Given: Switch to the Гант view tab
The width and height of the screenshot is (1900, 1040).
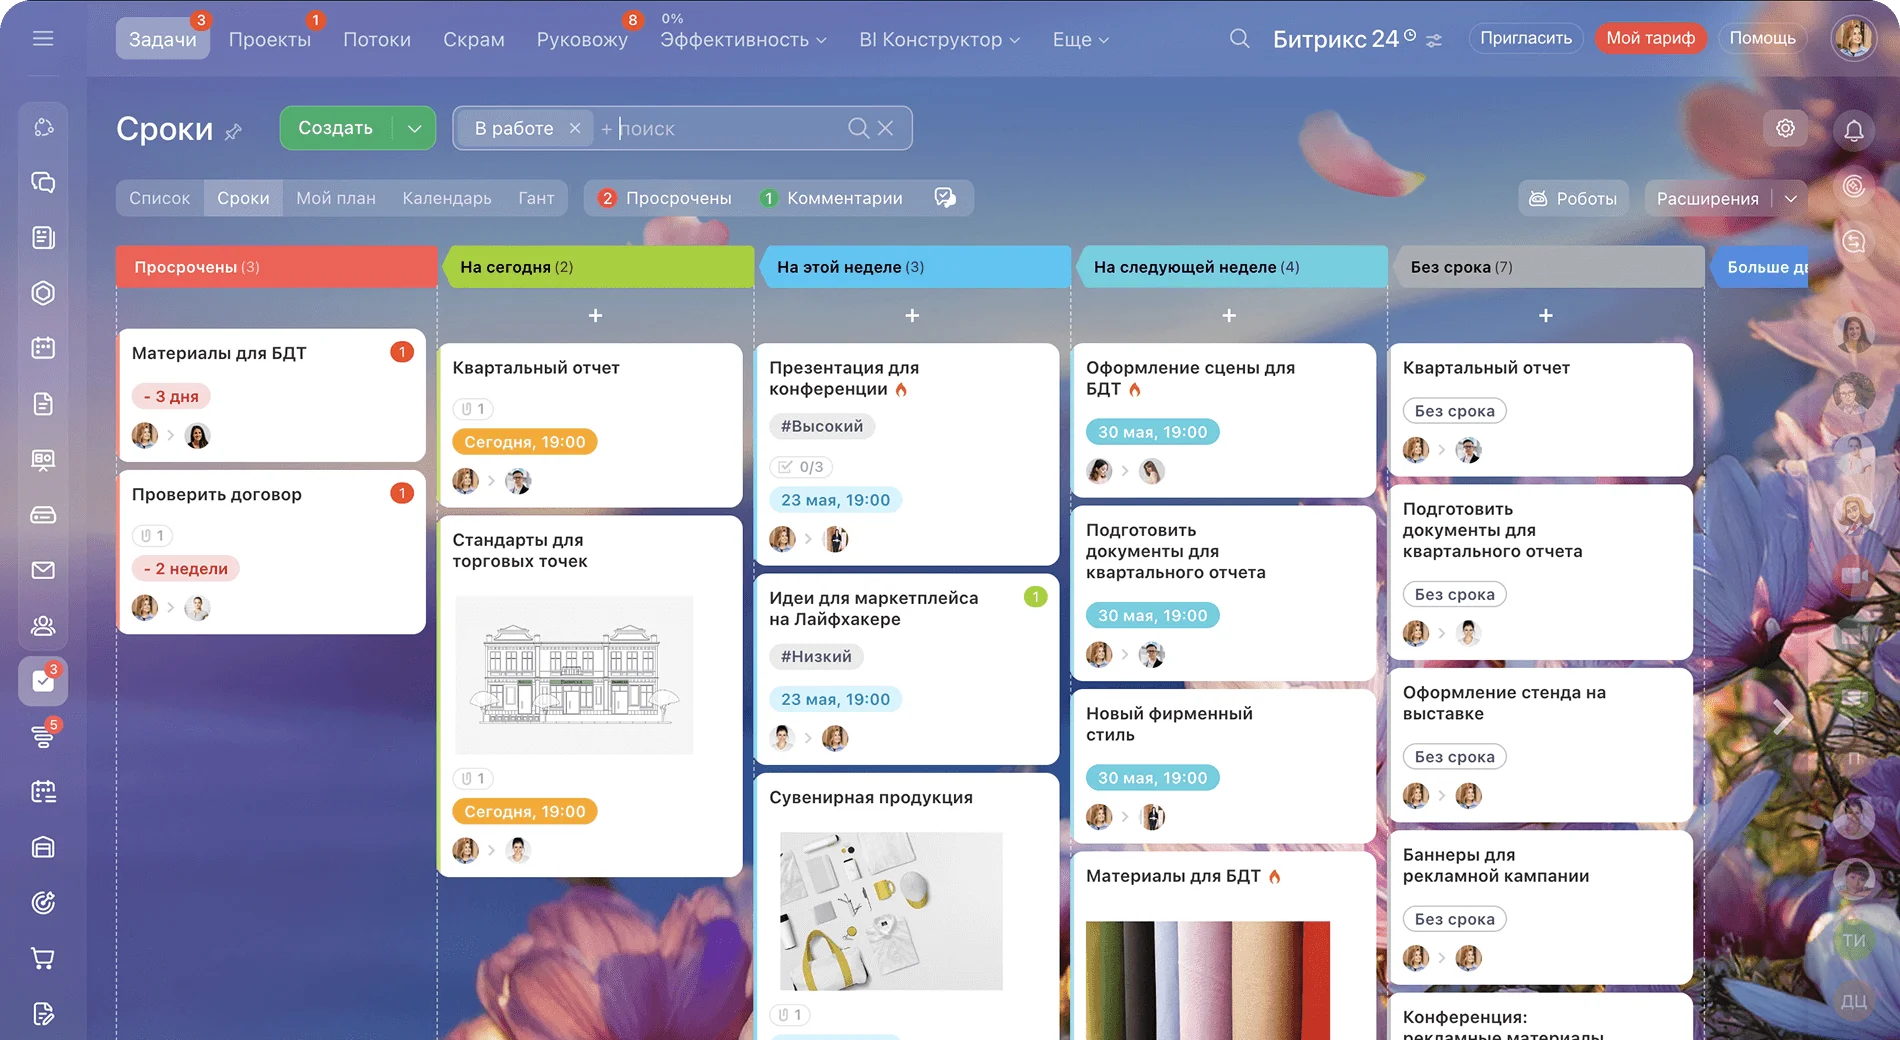Looking at the screenshot, I should click(536, 198).
